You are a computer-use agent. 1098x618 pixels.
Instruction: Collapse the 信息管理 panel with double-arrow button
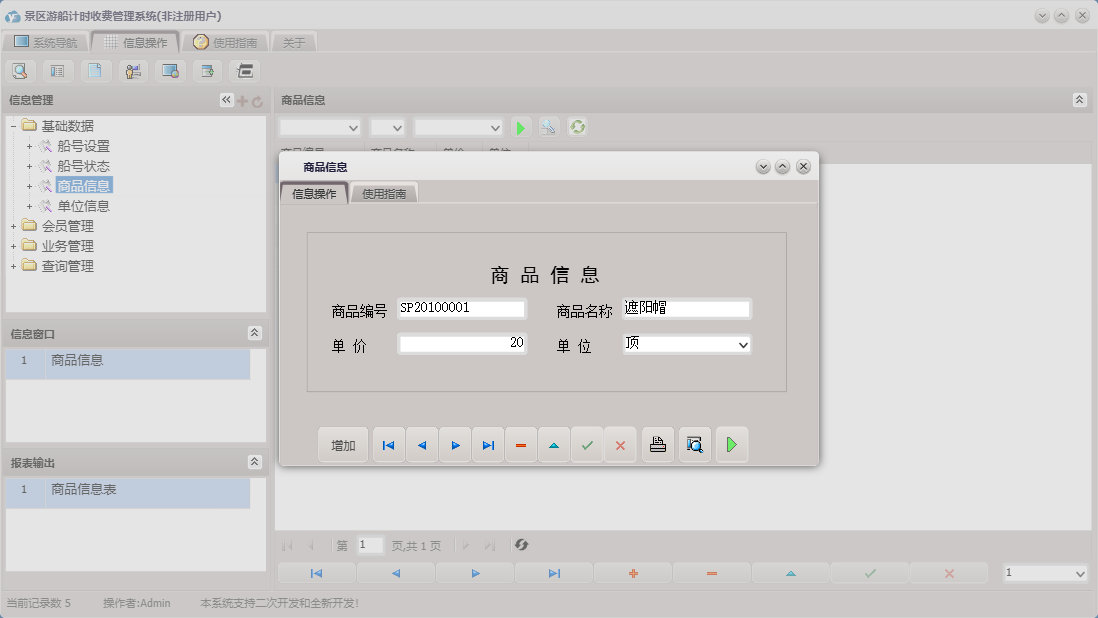(225, 99)
